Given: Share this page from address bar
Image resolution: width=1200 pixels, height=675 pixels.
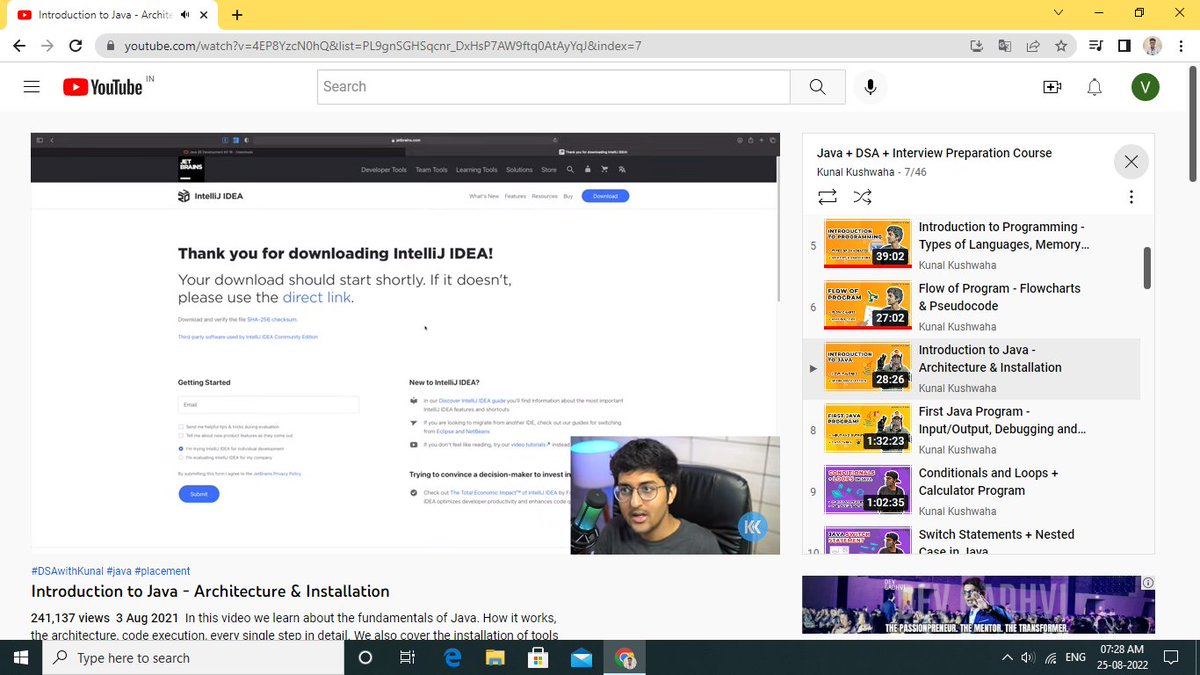Looking at the screenshot, I should 1033,46.
